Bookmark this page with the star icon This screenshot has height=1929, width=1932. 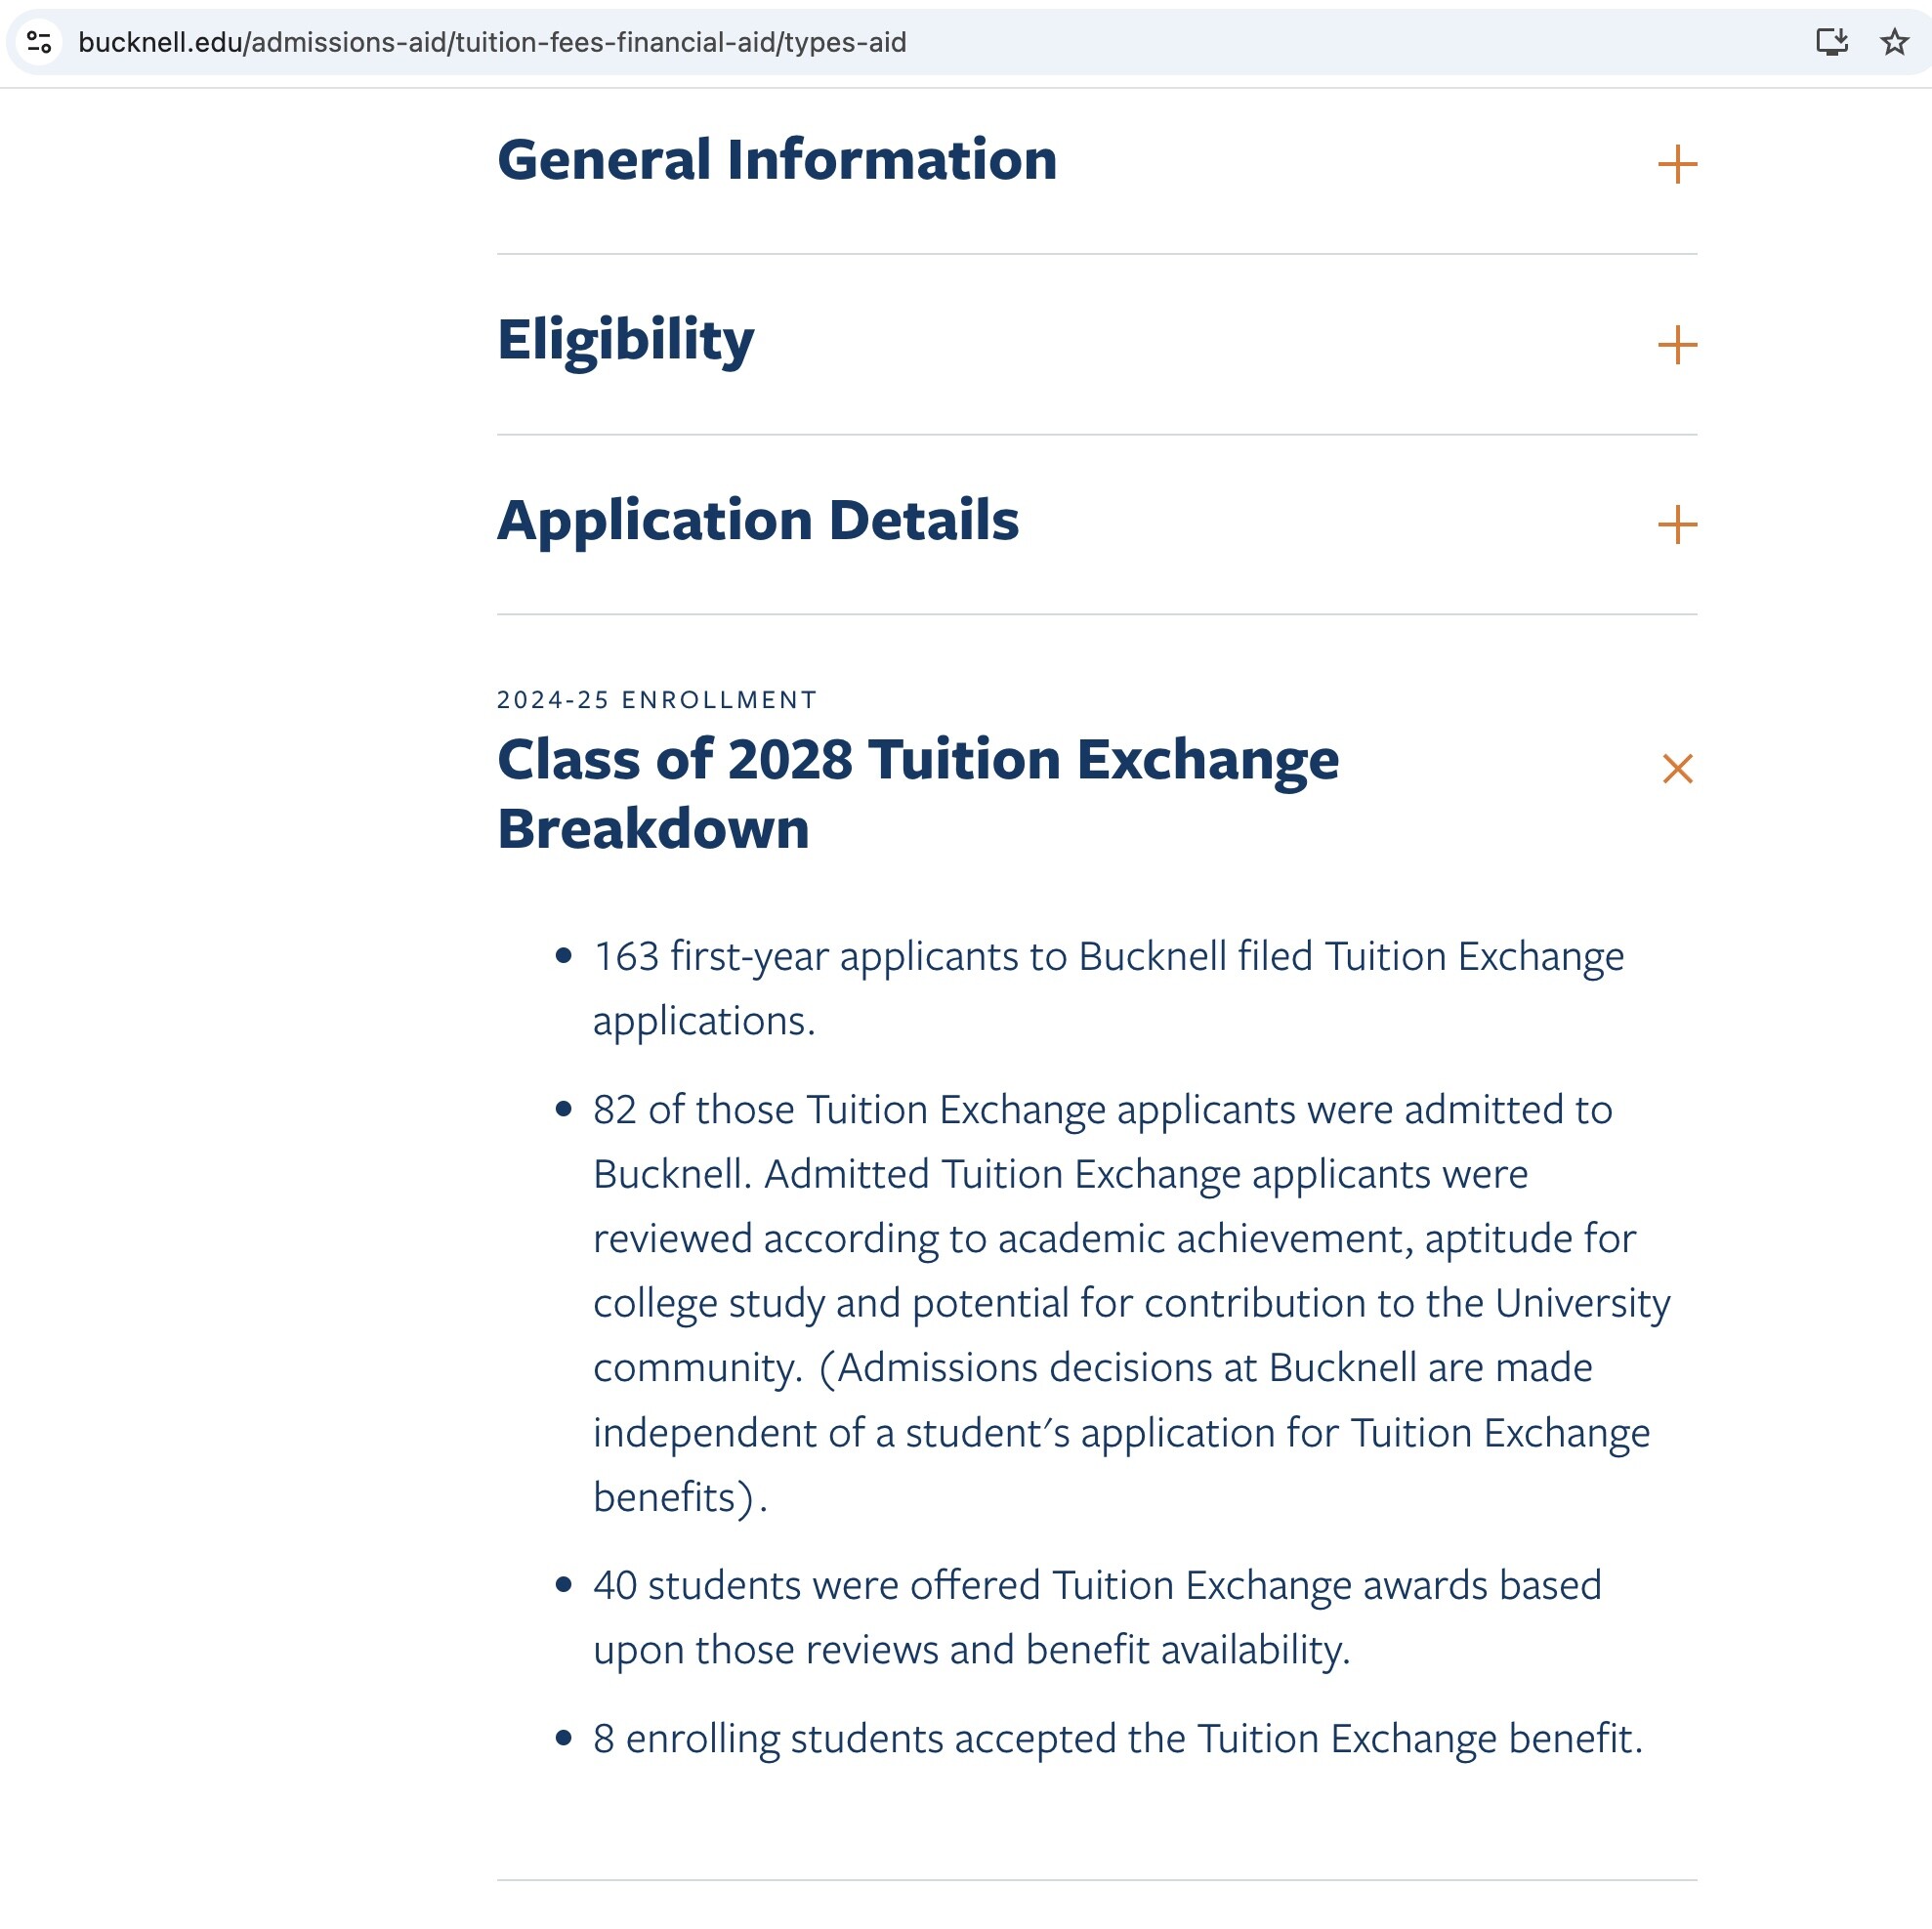point(1893,42)
